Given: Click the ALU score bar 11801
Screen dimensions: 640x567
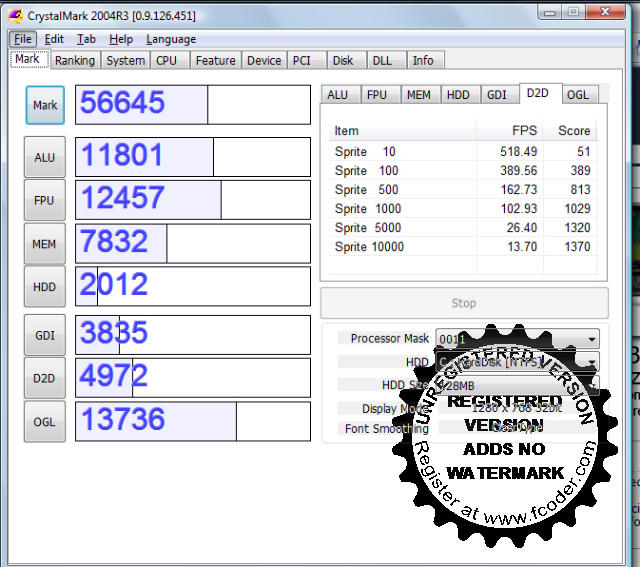Looking at the screenshot, I should [x=193, y=157].
